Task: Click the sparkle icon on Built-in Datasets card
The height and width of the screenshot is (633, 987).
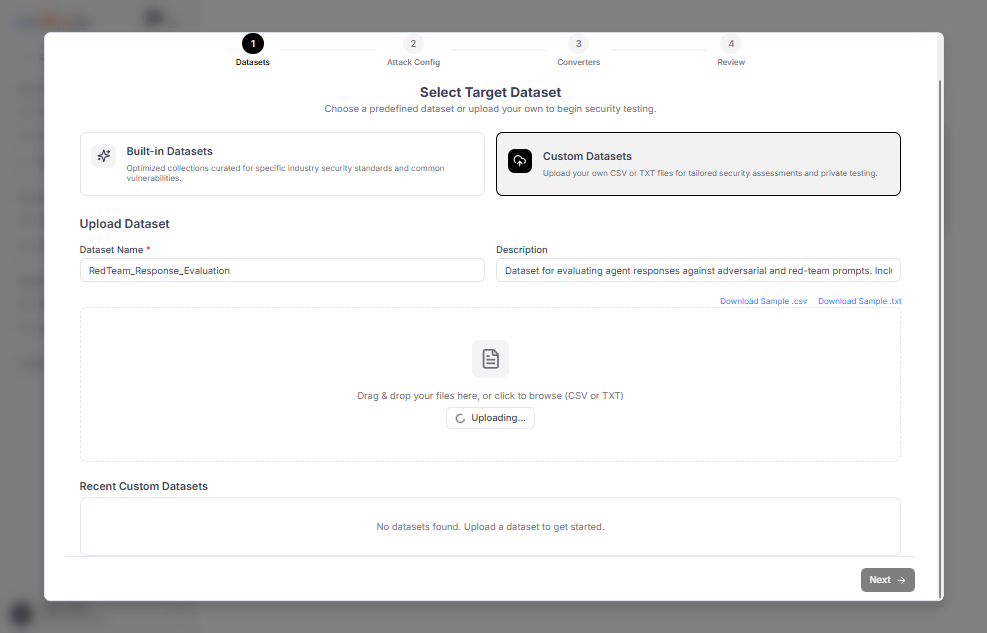Action: tap(103, 156)
